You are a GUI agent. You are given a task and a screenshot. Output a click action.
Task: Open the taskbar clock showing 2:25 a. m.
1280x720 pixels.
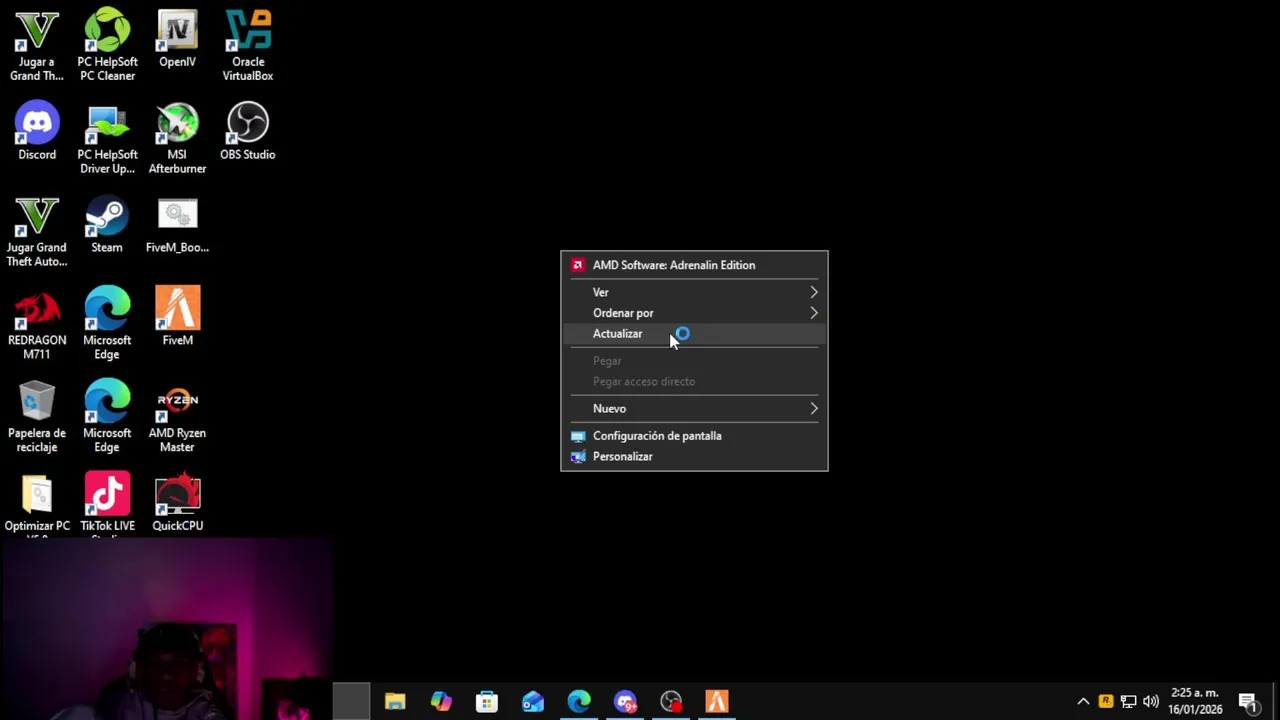(1196, 701)
